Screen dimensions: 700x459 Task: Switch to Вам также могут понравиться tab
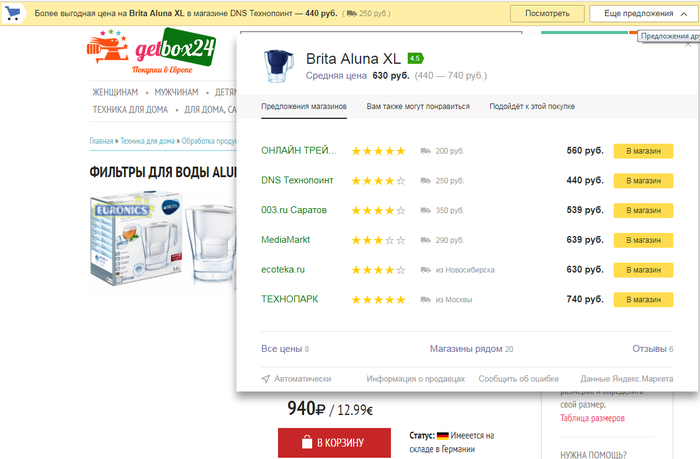point(418,106)
